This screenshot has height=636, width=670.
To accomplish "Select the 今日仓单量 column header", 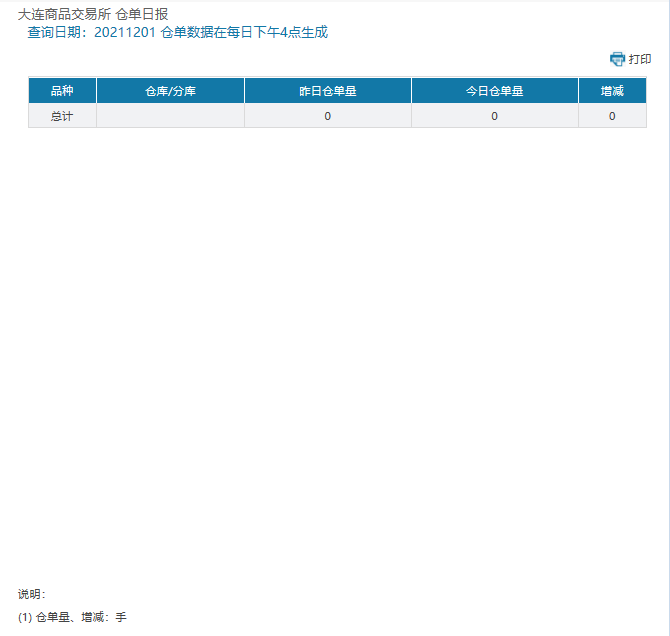I will (494, 91).
